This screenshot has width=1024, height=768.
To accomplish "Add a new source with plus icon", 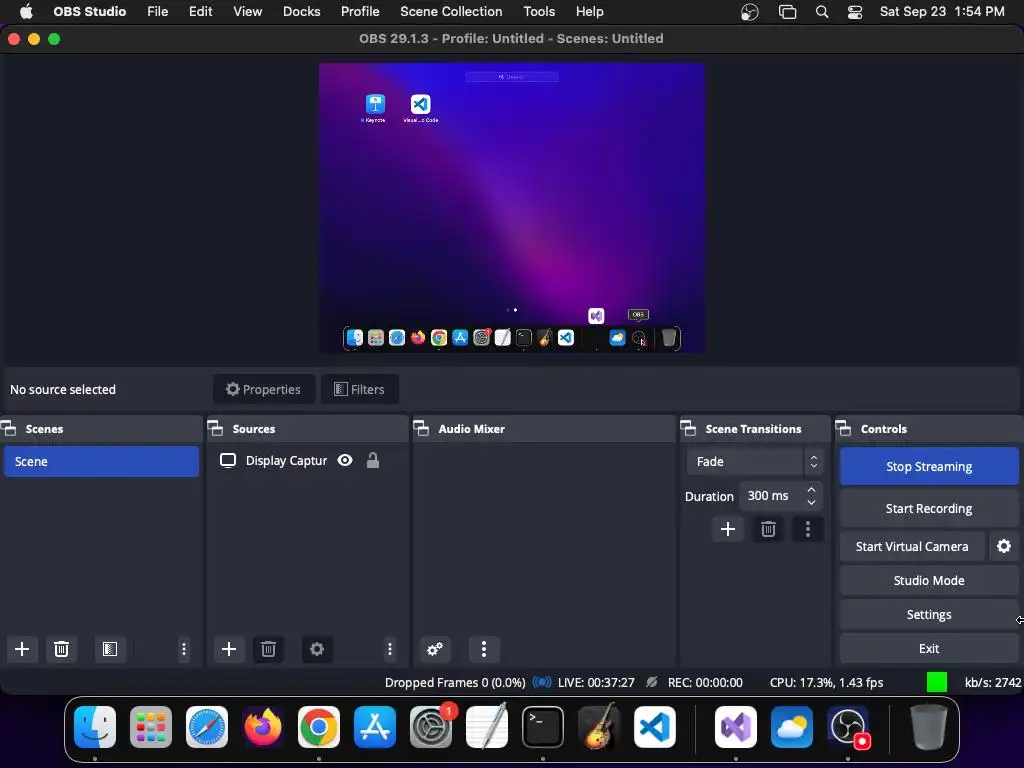I will point(229,648).
